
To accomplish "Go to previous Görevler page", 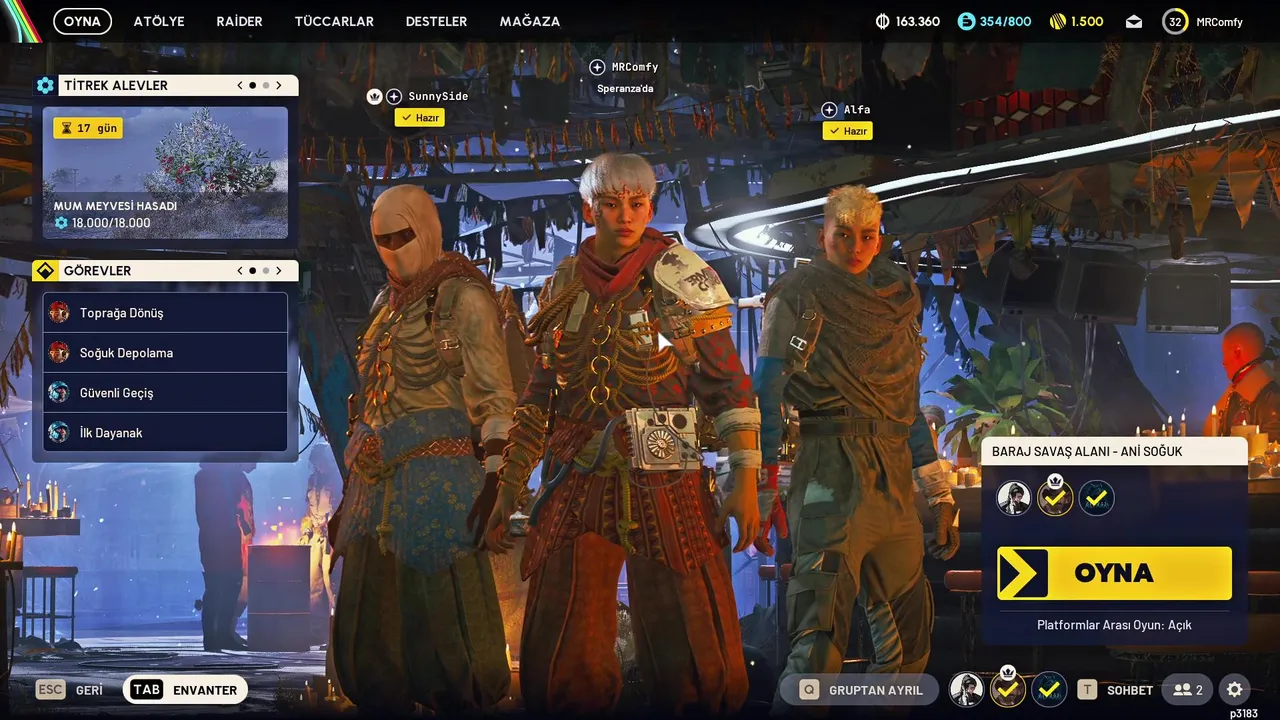I will click(240, 271).
